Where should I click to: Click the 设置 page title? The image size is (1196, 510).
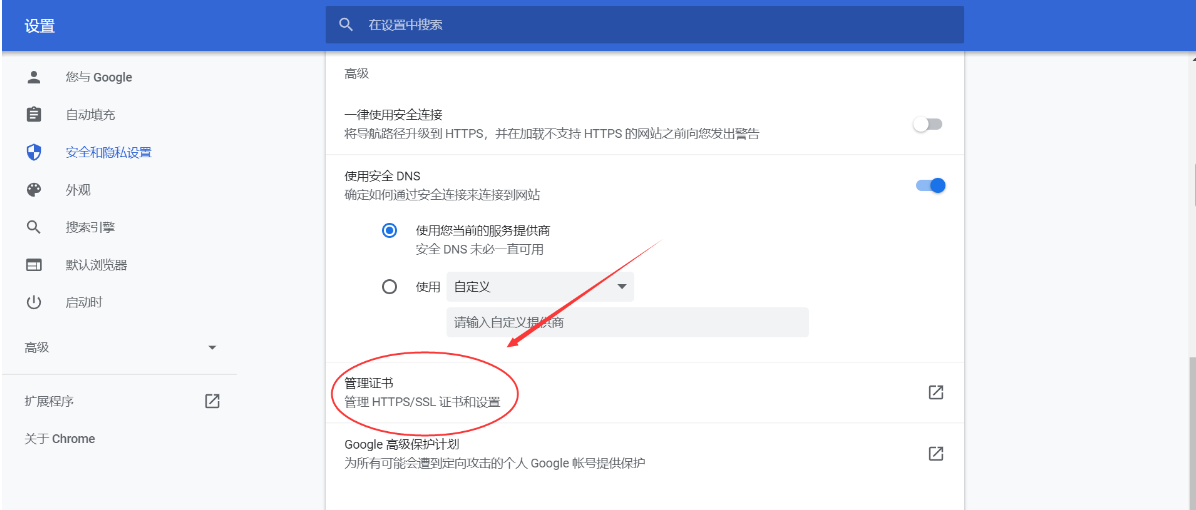click(x=40, y=26)
